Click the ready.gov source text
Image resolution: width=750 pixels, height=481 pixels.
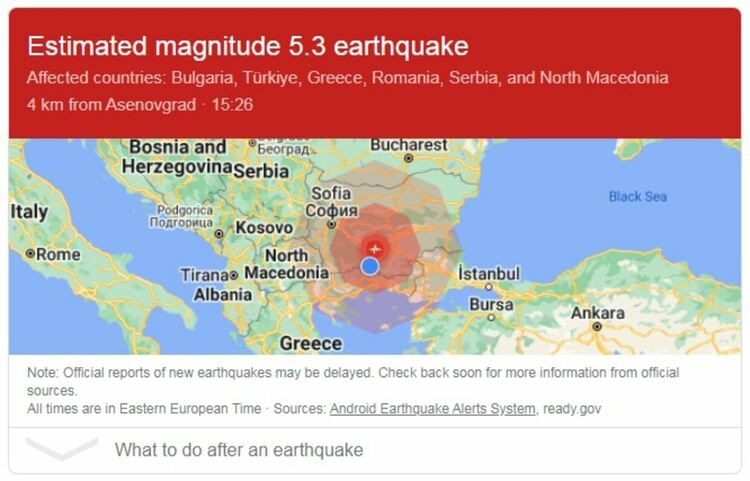572,409
